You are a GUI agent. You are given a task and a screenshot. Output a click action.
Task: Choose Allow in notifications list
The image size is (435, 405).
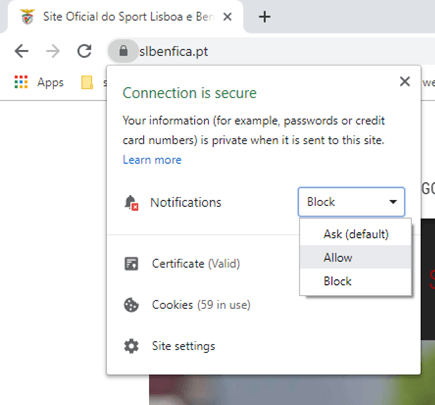click(356, 257)
